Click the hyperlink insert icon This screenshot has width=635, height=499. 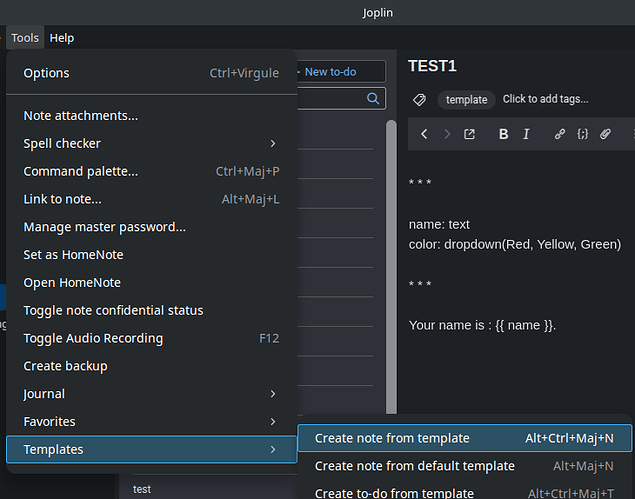(x=560, y=134)
